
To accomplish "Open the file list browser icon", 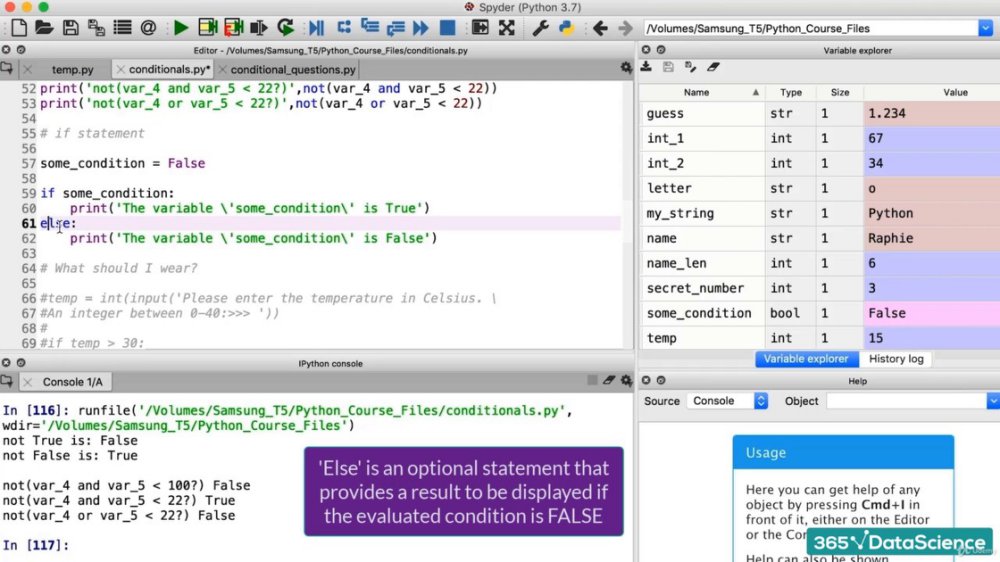I will point(122,27).
